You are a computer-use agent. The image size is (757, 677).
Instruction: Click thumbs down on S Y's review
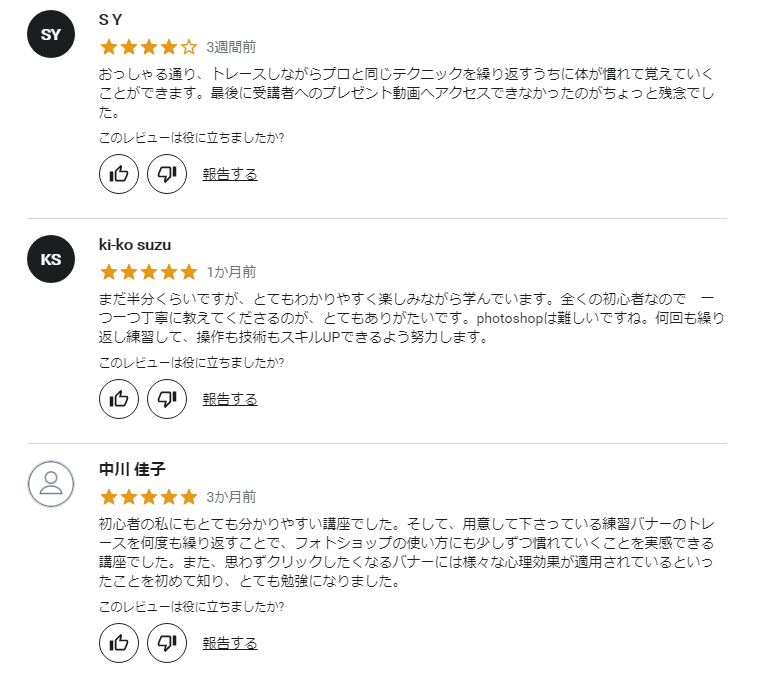tap(167, 174)
